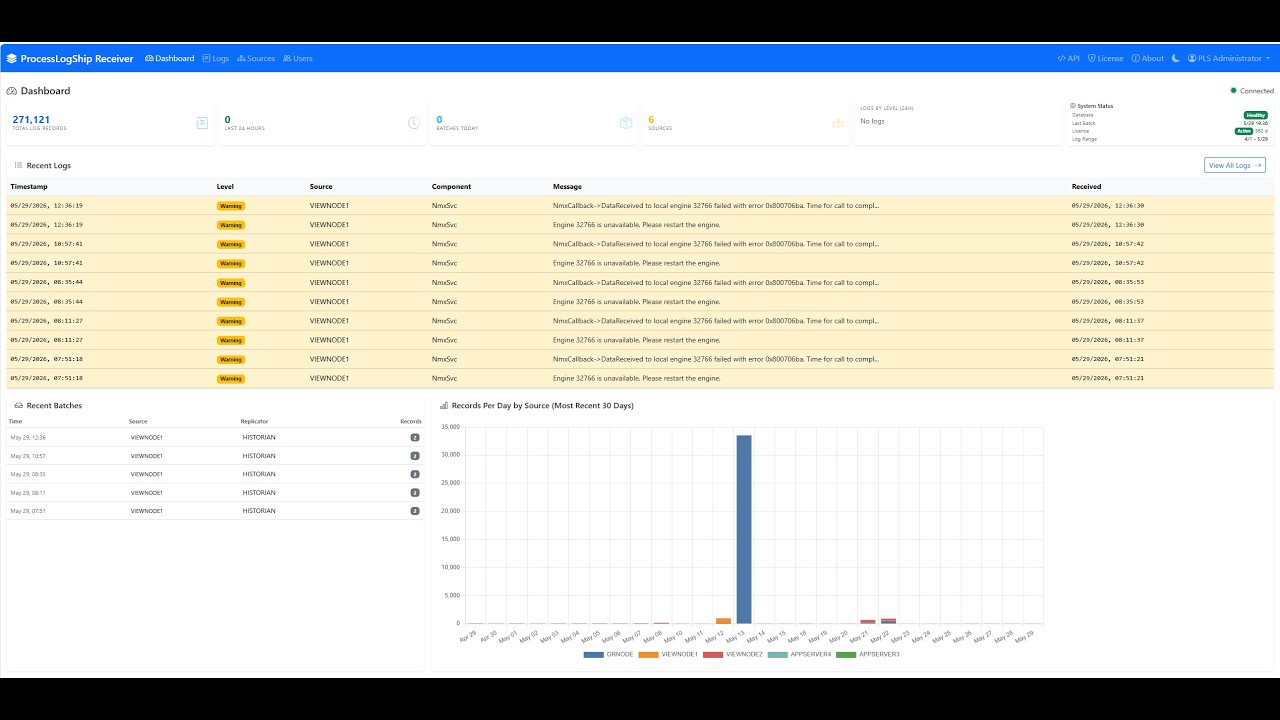1280x720 pixels.
Task: Open the Logs navigation tab
Action: click(x=216, y=58)
